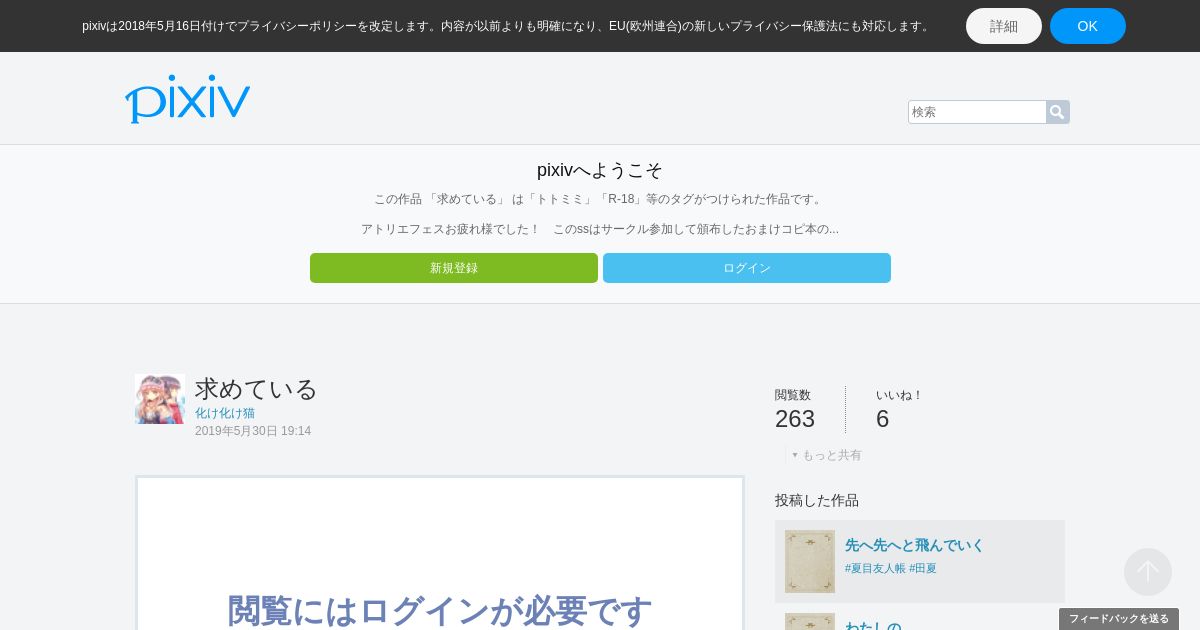Image resolution: width=1200 pixels, height=630 pixels.
Task: Click the いいね！ count 6
Action: point(883,419)
